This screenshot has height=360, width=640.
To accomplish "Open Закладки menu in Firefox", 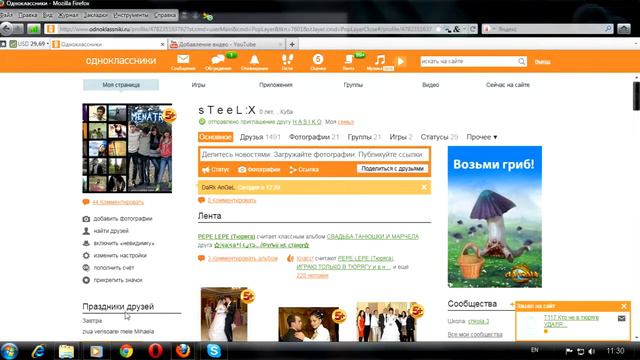I will tap(95, 15).
